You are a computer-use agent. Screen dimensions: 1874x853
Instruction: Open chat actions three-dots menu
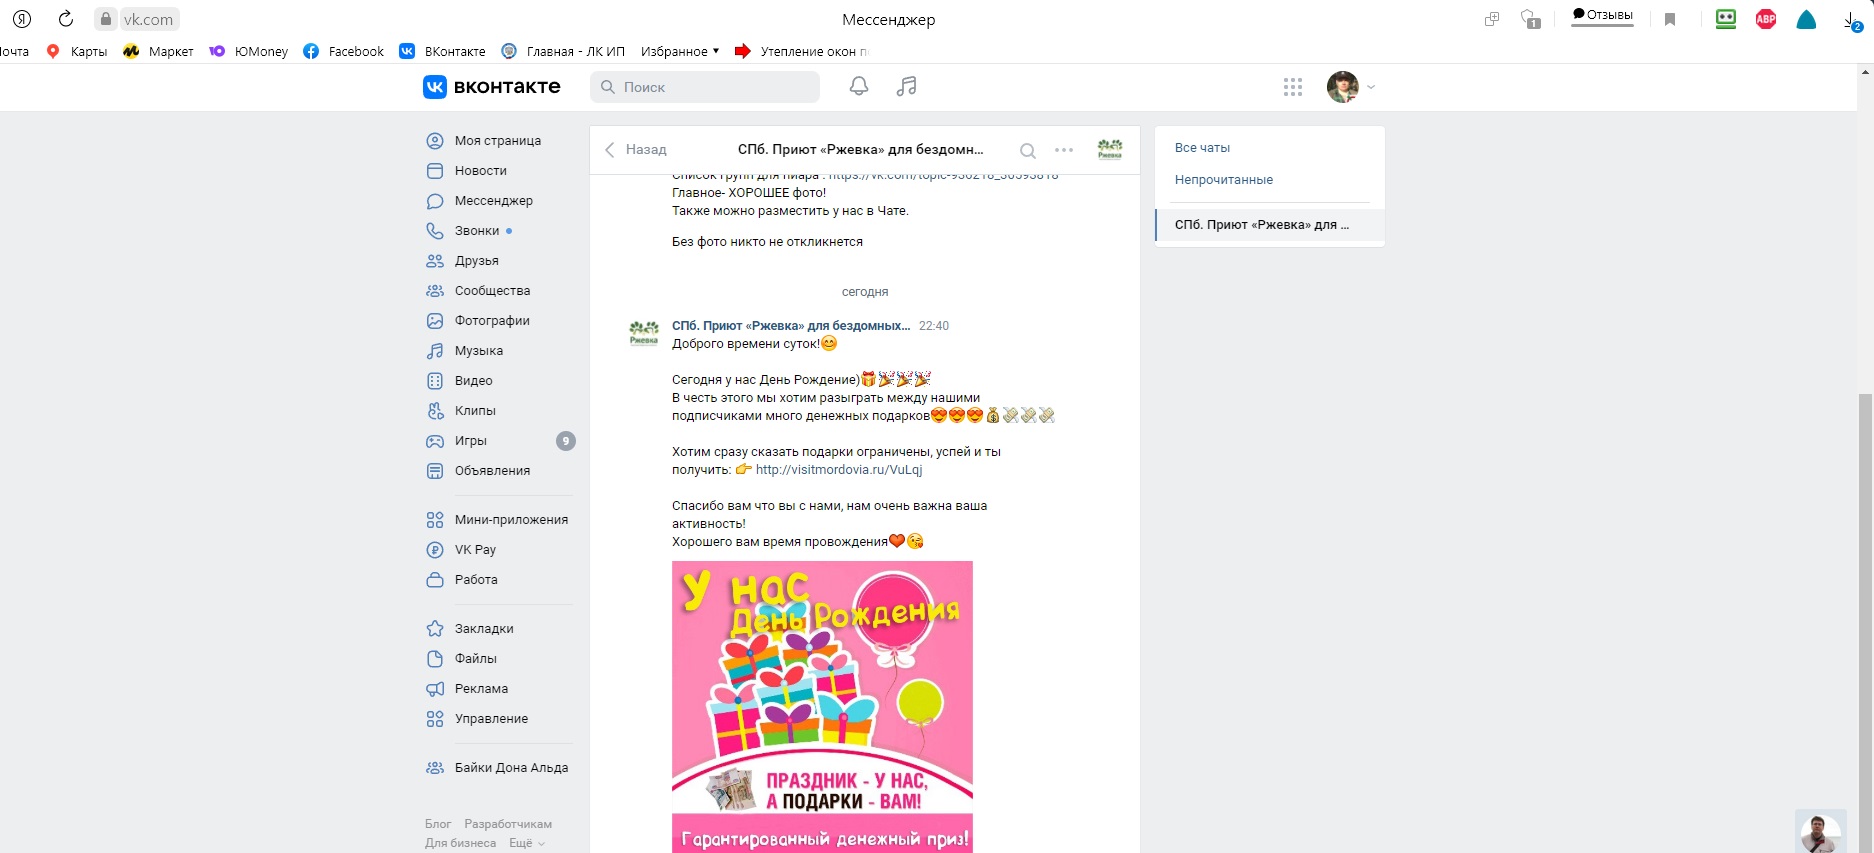coord(1064,150)
